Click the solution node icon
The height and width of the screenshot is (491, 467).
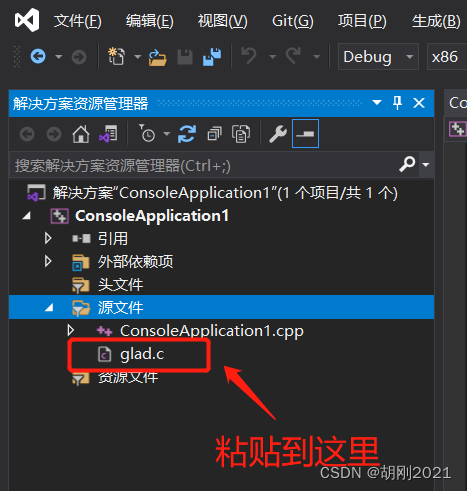point(36,192)
